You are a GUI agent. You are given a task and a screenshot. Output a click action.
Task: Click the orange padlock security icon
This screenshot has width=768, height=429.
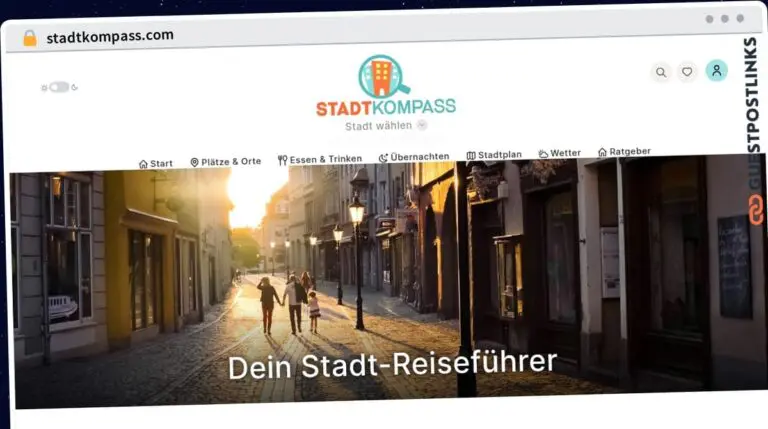[x=30, y=38]
